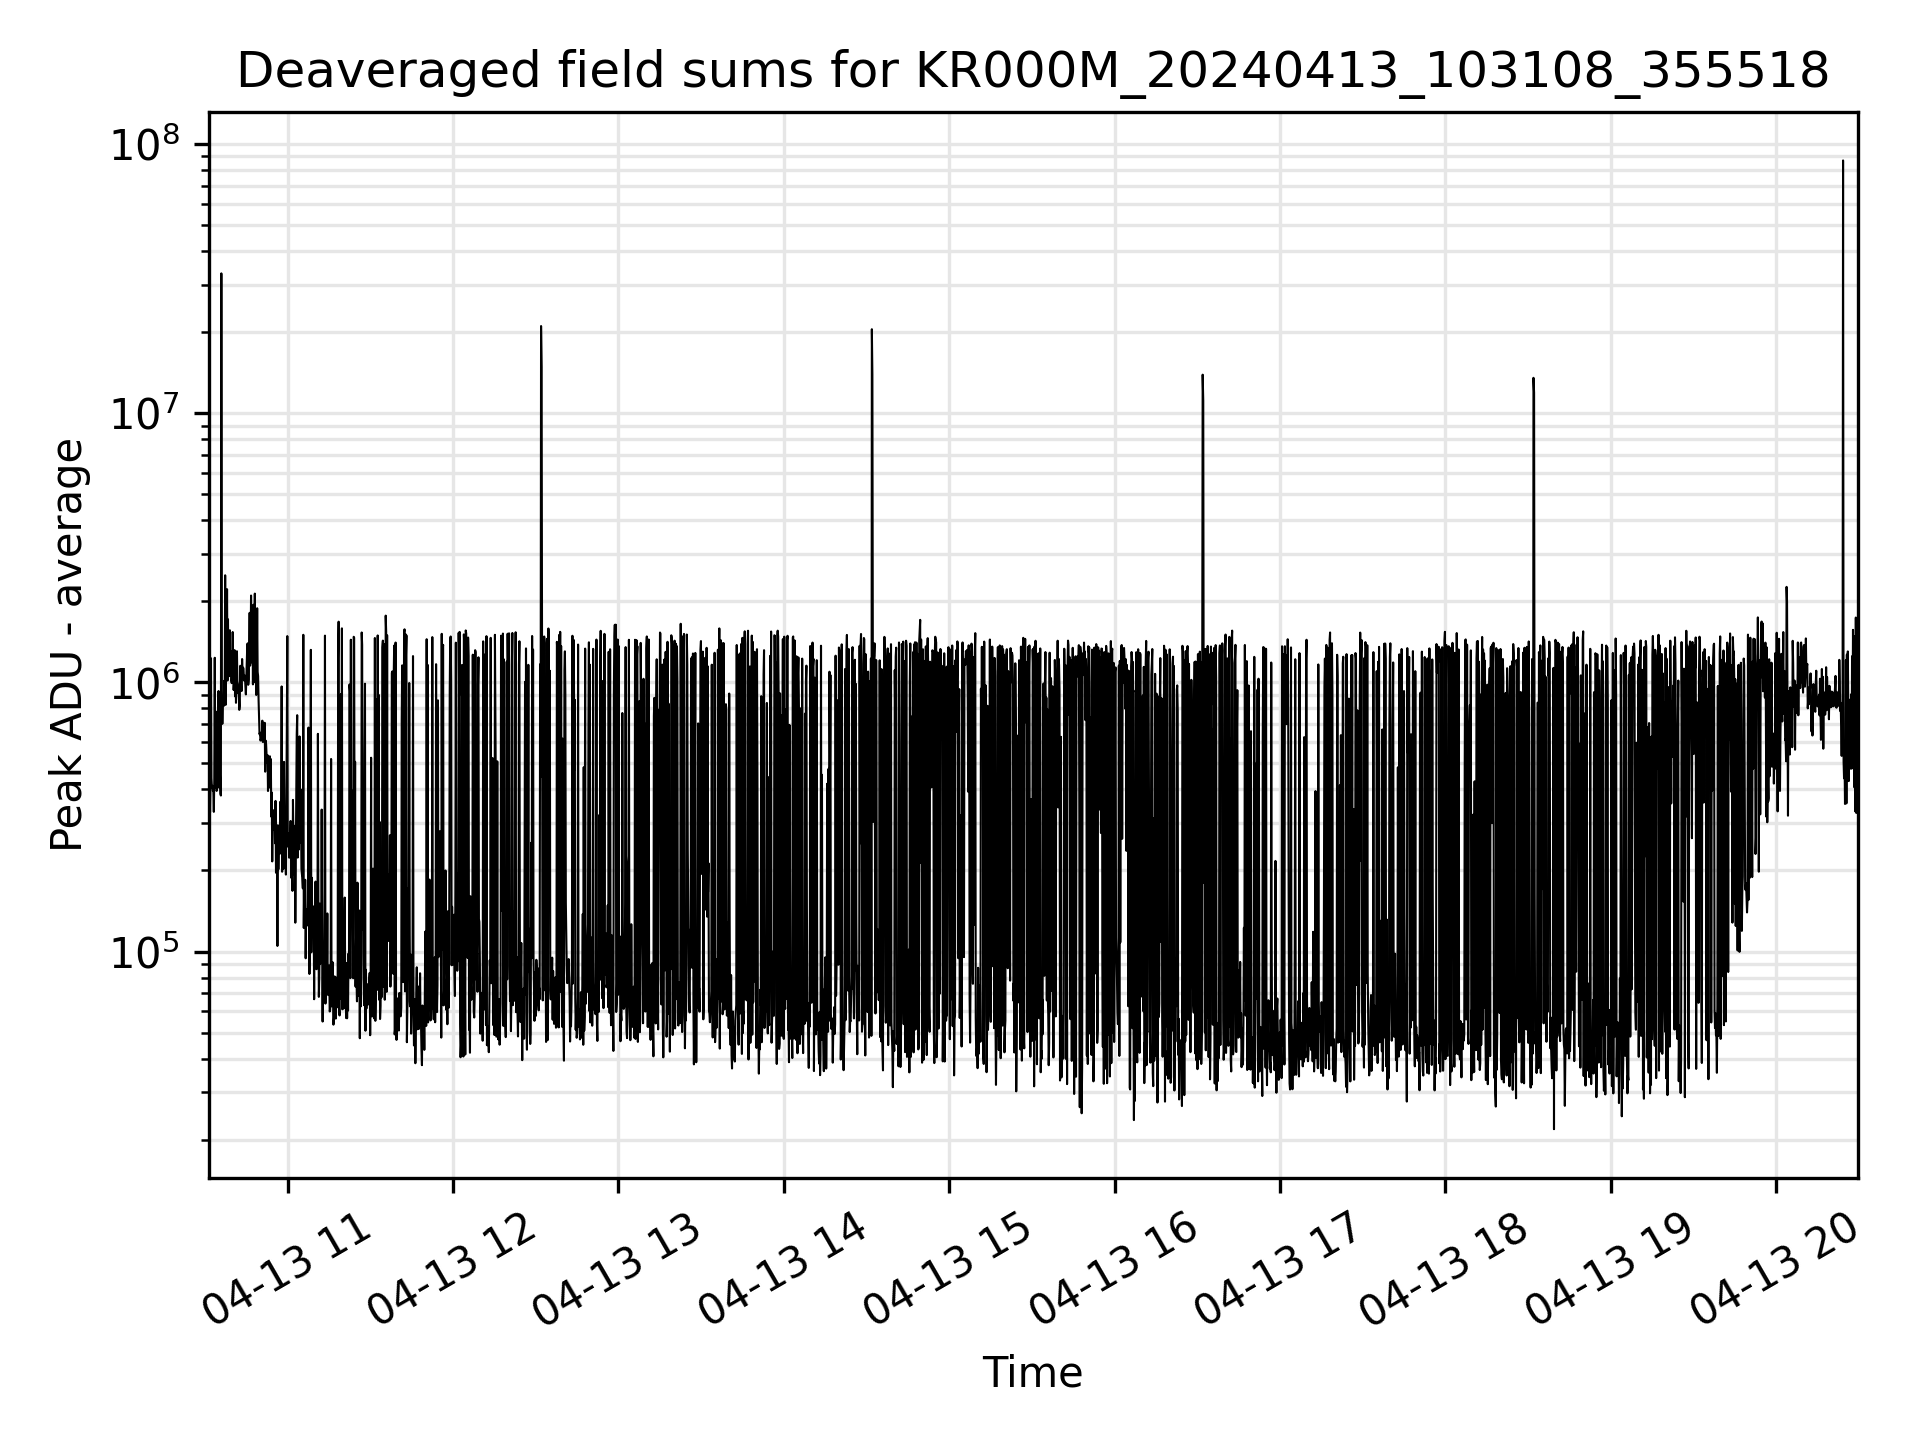Click the 10^5 y-axis tick label
The height and width of the screenshot is (1440, 1920).
[146, 953]
